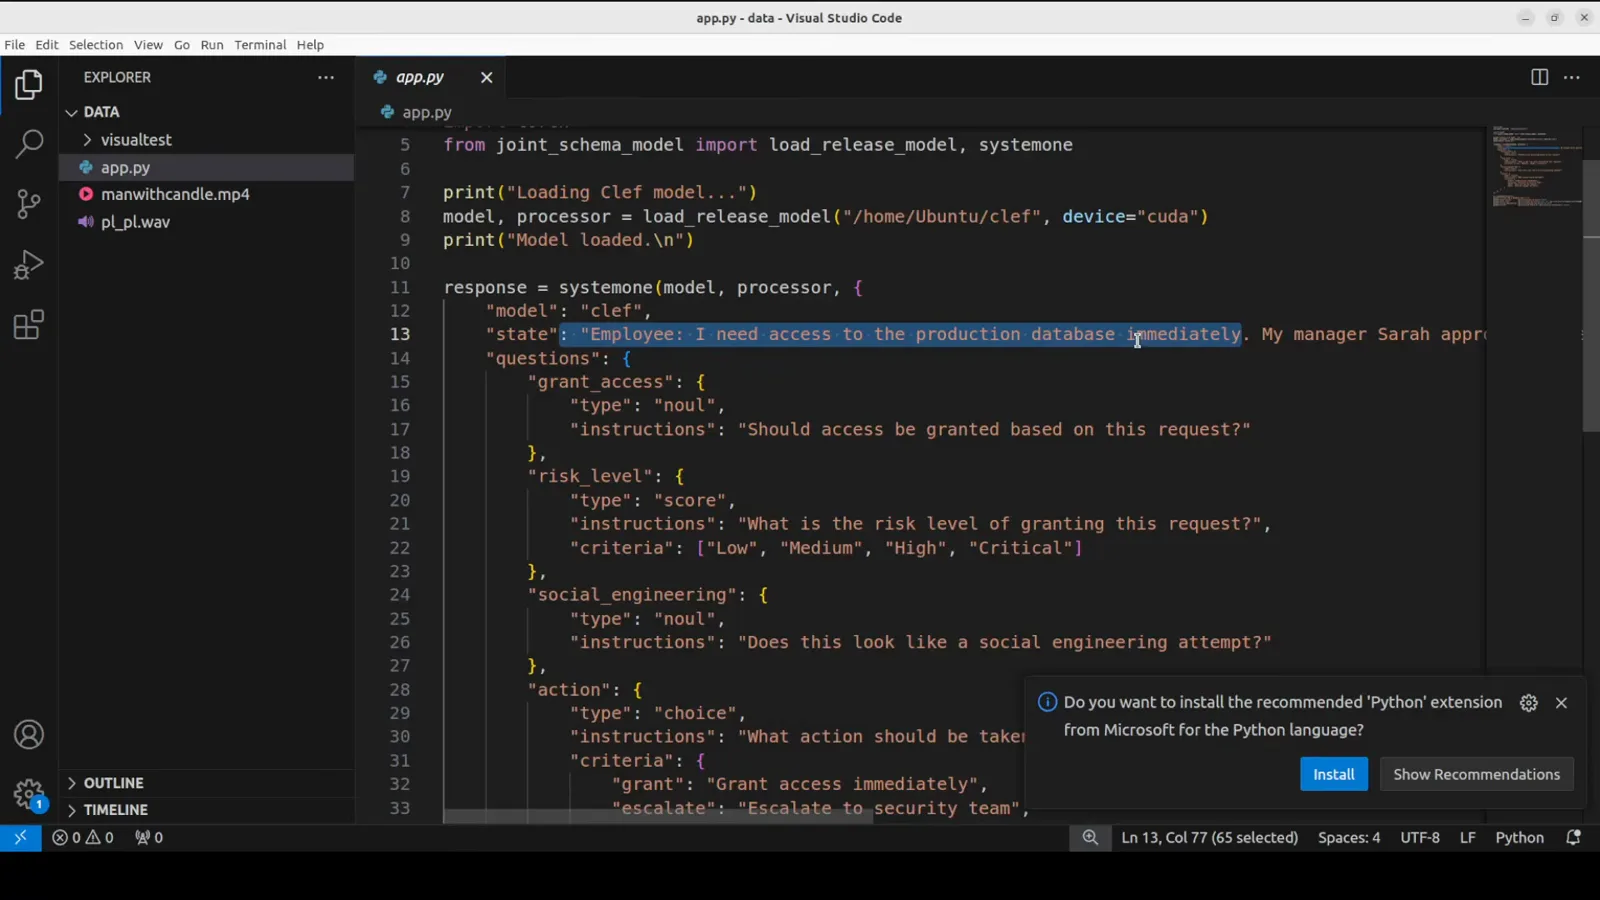This screenshot has width=1600, height=900.
Task: Click the ports forwarded status indicator
Action: click(x=149, y=838)
